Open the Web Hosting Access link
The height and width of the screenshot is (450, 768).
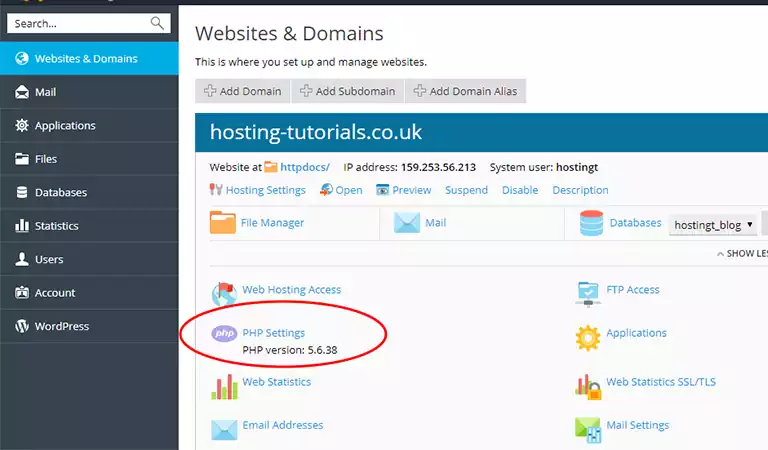click(291, 289)
